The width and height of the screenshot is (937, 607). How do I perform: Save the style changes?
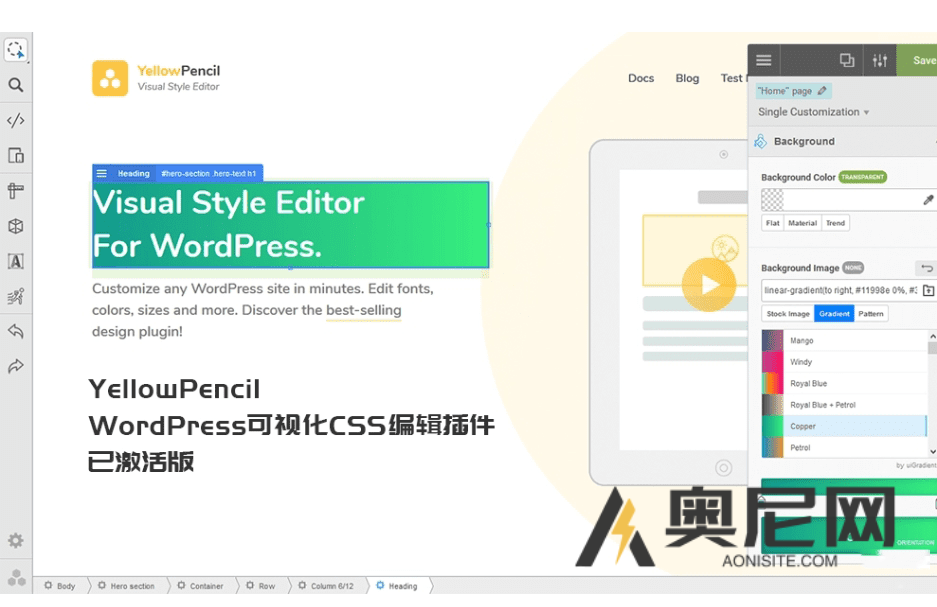pos(917,60)
